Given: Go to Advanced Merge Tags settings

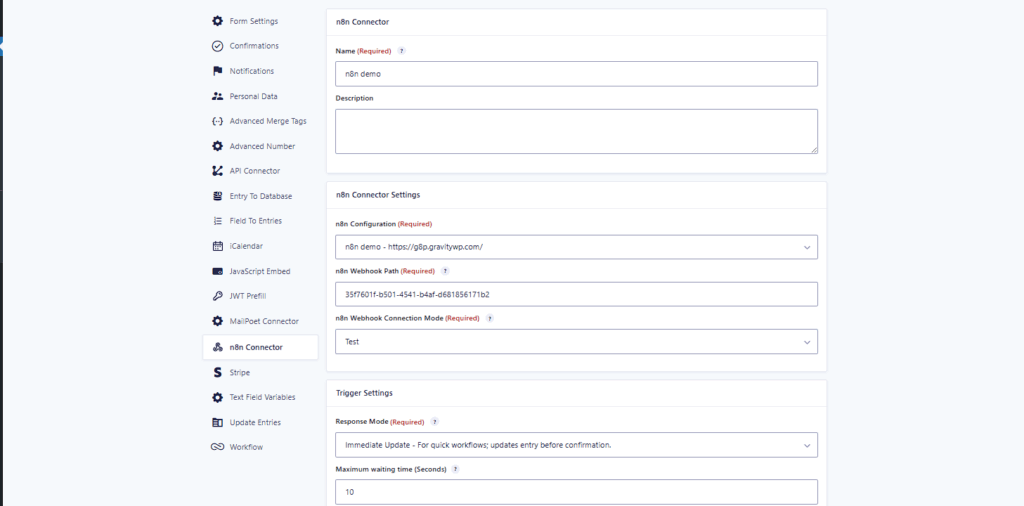Looking at the screenshot, I should click(267, 121).
